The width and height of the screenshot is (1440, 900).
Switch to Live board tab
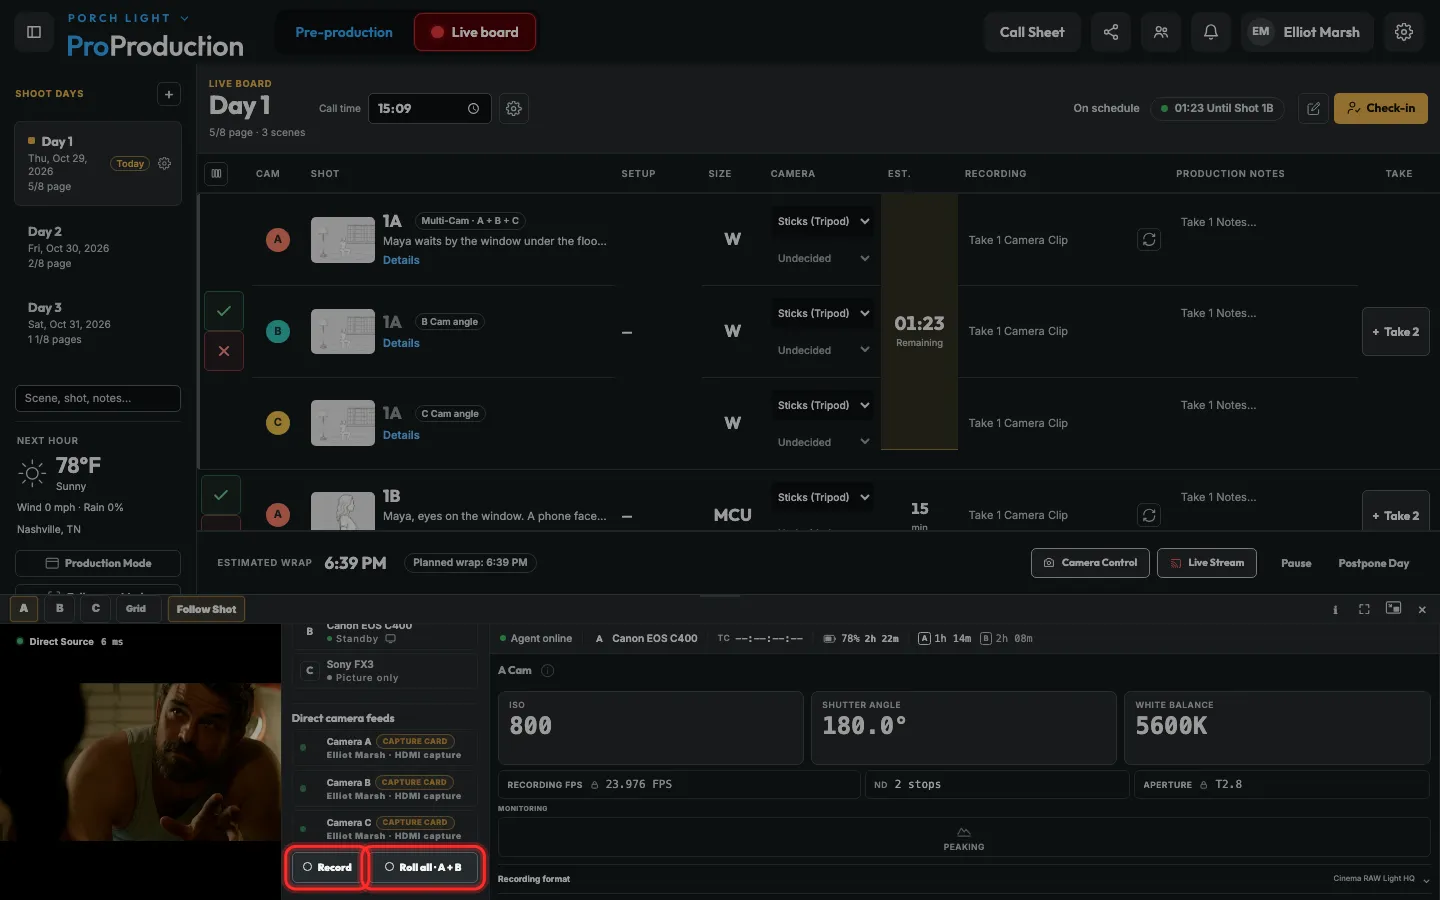pos(475,32)
